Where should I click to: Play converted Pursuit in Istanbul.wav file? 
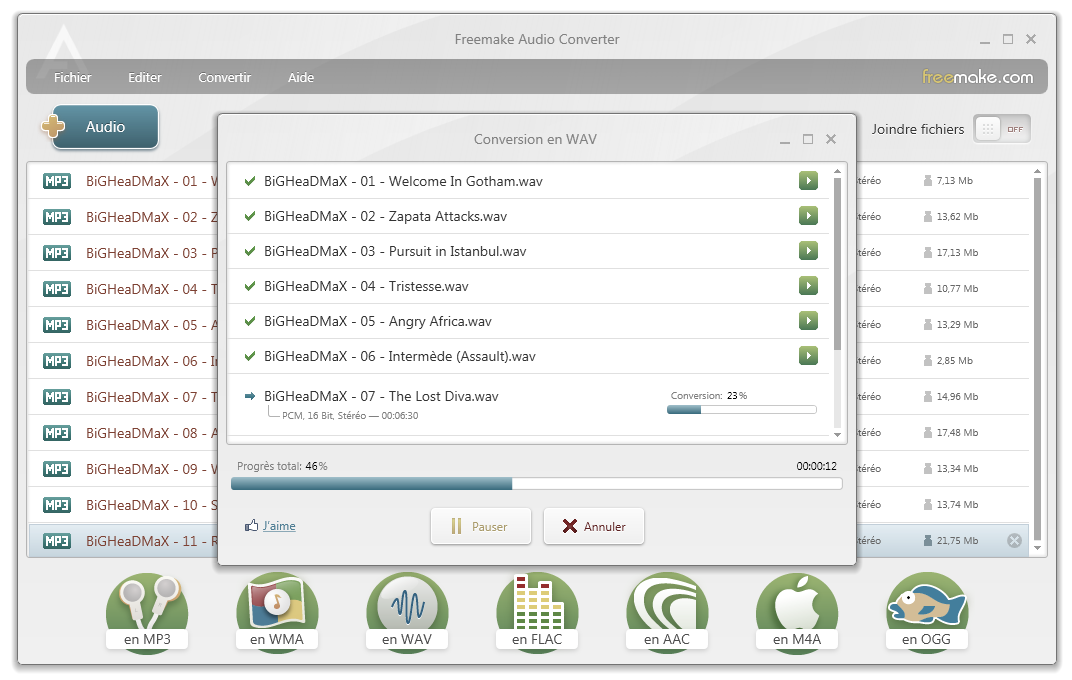coord(808,251)
